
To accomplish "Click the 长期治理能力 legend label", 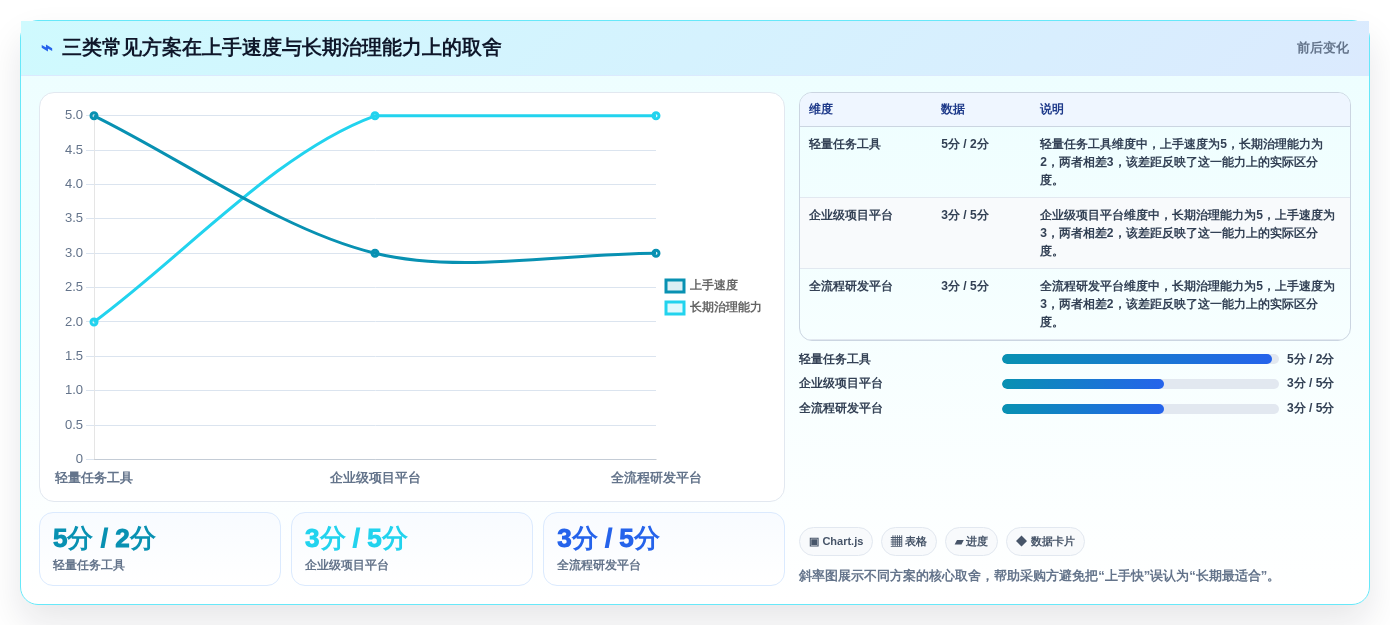I will pos(726,308).
